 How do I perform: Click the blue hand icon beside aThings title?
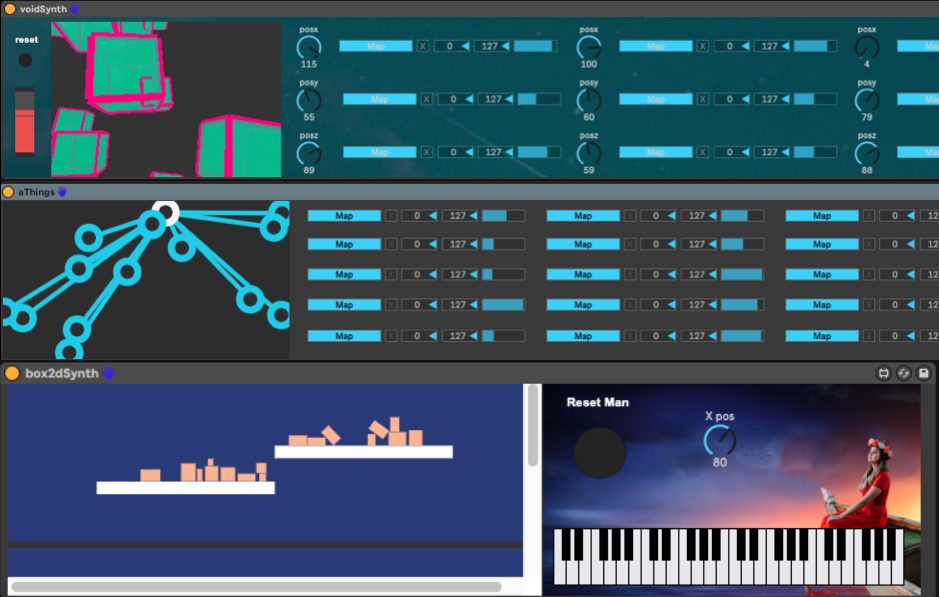pyautogui.click(x=62, y=191)
